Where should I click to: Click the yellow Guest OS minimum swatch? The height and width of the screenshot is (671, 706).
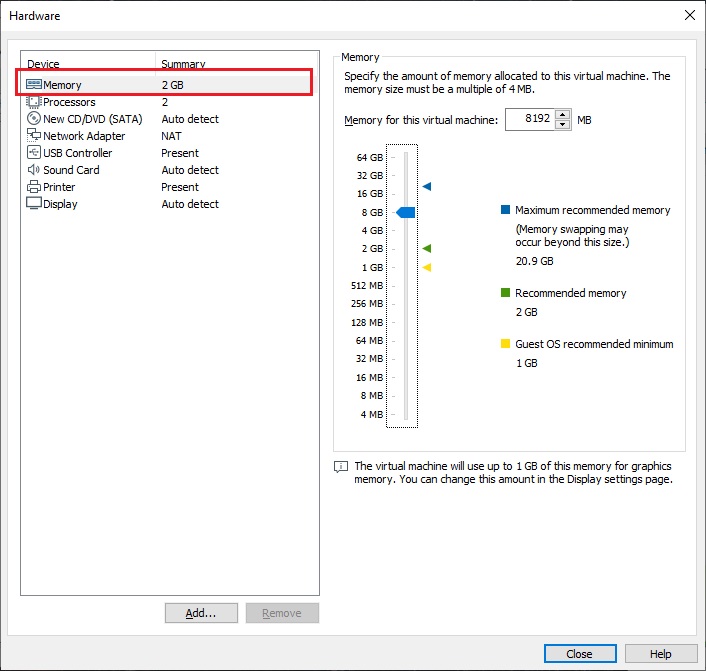tap(505, 344)
